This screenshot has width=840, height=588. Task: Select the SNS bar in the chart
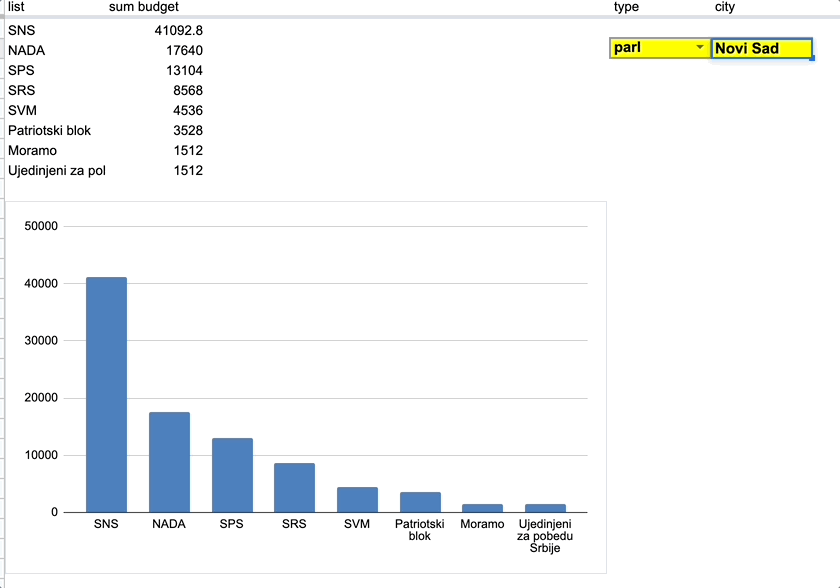[106, 395]
